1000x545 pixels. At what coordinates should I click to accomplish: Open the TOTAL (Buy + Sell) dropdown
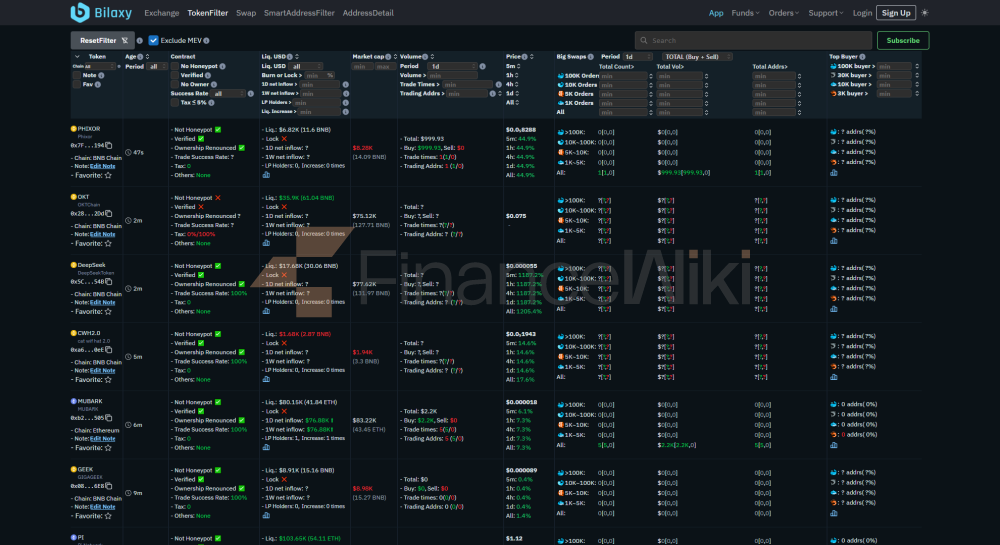[697, 57]
